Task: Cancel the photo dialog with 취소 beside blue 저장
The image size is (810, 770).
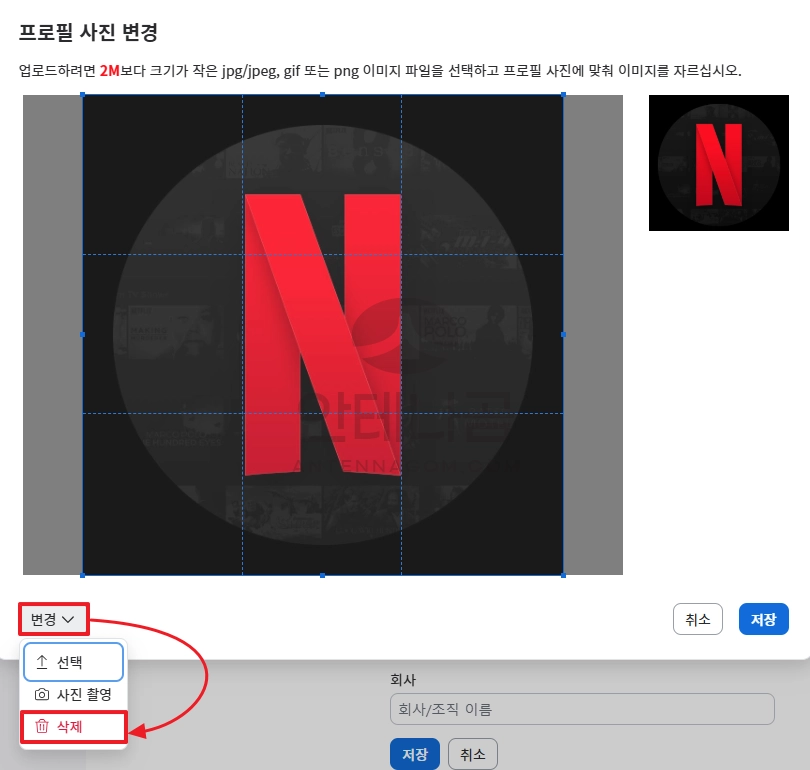Action: click(697, 619)
